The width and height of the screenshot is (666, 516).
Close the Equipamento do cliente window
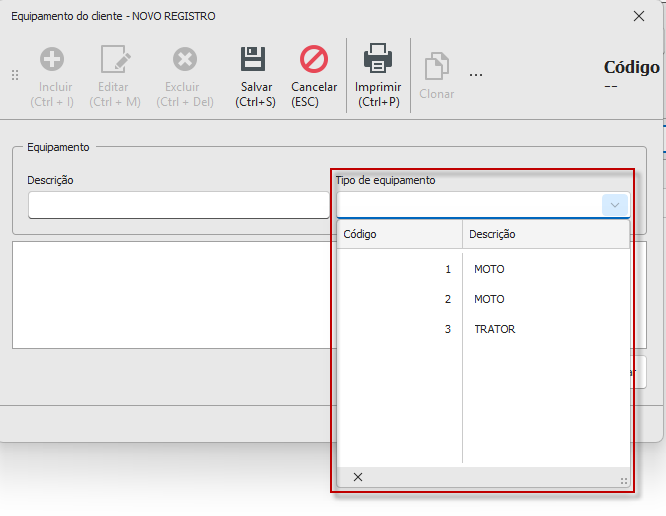click(x=638, y=16)
